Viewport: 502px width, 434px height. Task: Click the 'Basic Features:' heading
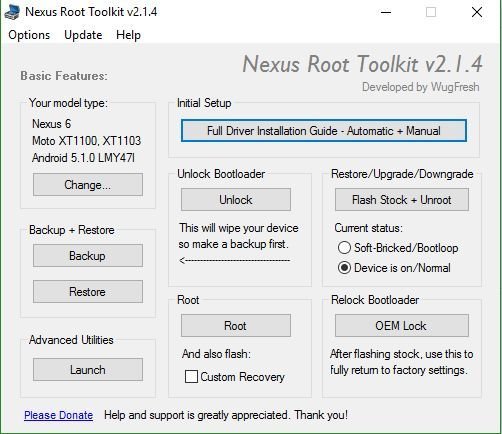point(64,76)
